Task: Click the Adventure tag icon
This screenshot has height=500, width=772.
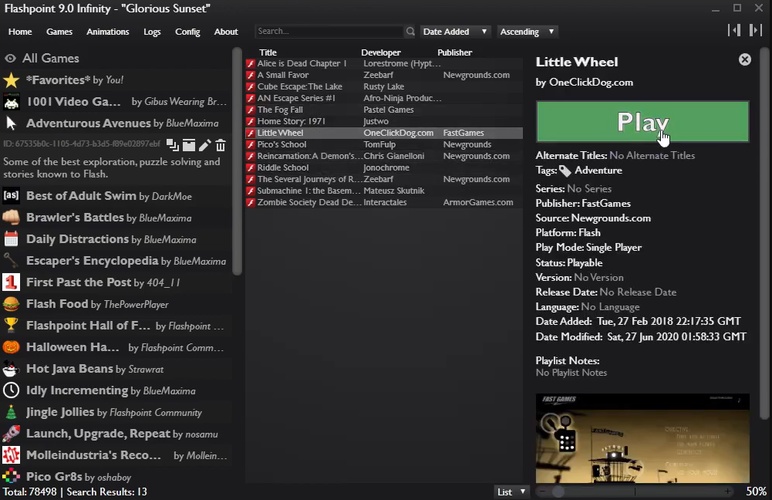Action: coord(565,171)
